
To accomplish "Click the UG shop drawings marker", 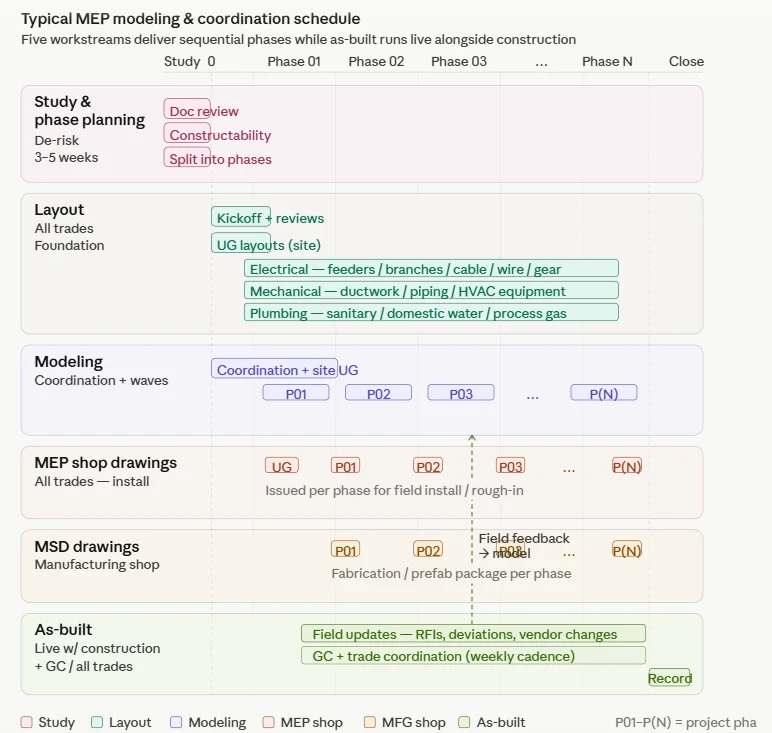I will (282, 465).
